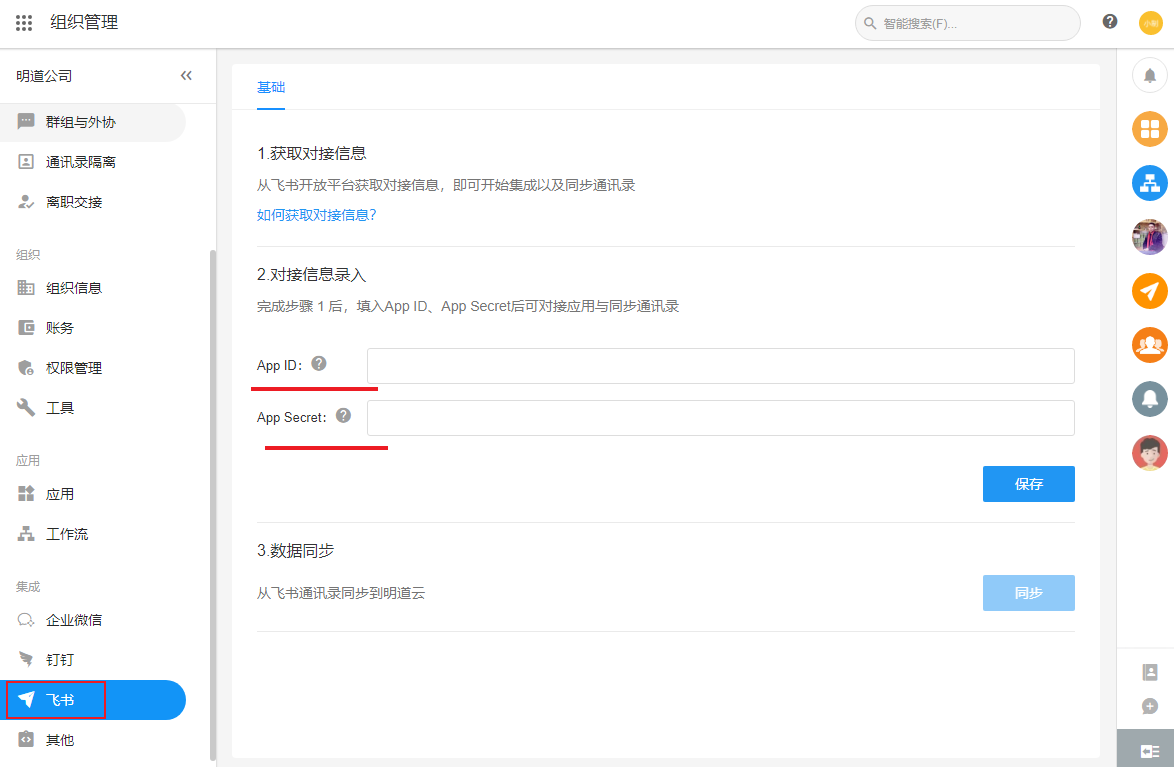Open 其他 integration item
Image resolution: width=1174 pixels, height=767 pixels.
point(93,739)
